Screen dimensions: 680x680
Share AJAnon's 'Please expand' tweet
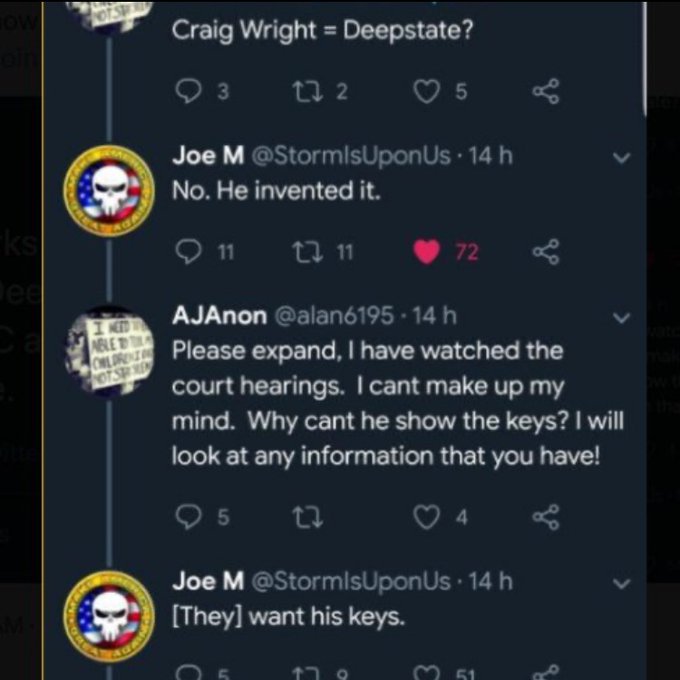(x=545, y=517)
